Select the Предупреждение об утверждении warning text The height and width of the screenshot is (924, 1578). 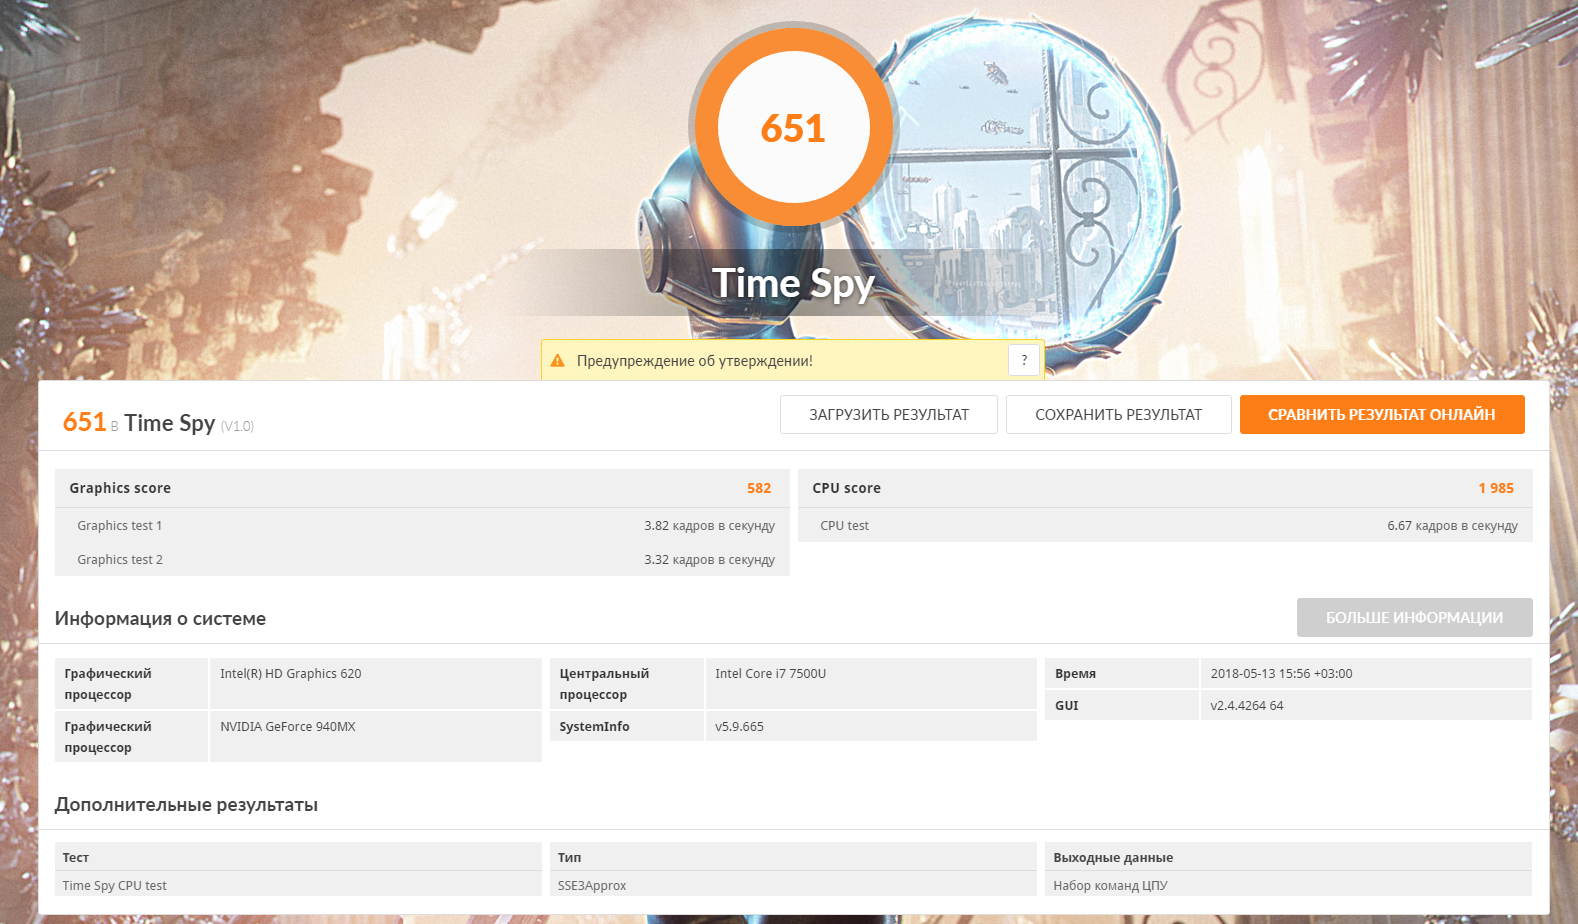click(694, 361)
